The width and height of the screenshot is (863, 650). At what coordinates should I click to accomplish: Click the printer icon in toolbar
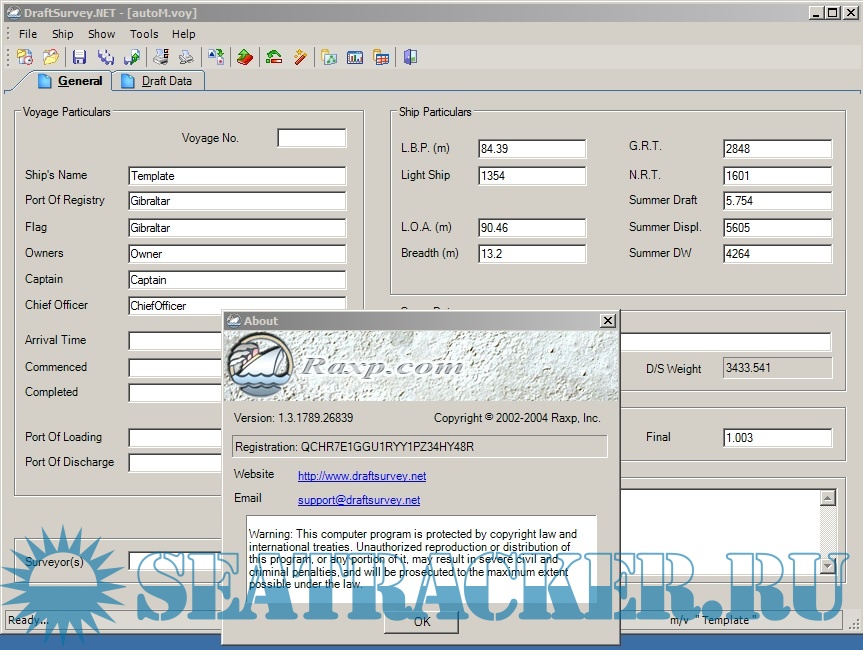pyautogui.click(x=185, y=57)
